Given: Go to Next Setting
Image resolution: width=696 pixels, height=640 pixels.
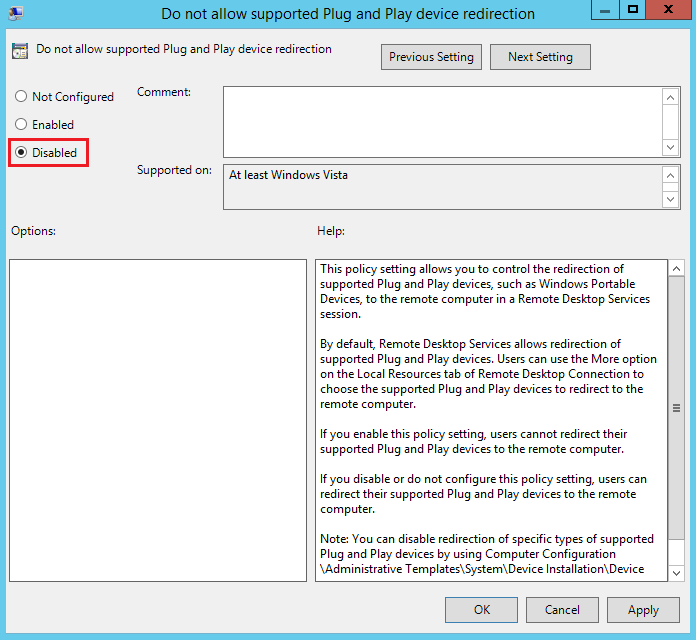Looking at the screenshot, I should [x=540, y=57].
